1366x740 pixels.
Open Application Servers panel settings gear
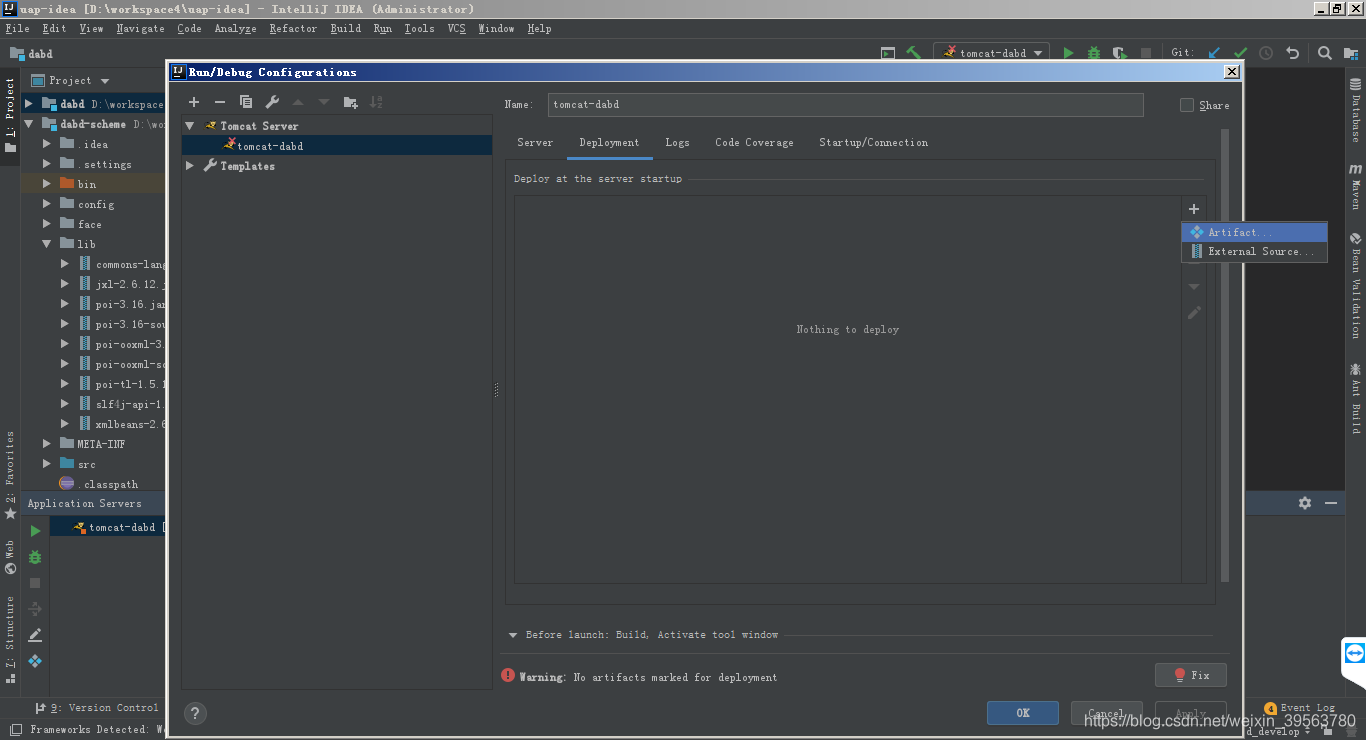point(1304,503)
